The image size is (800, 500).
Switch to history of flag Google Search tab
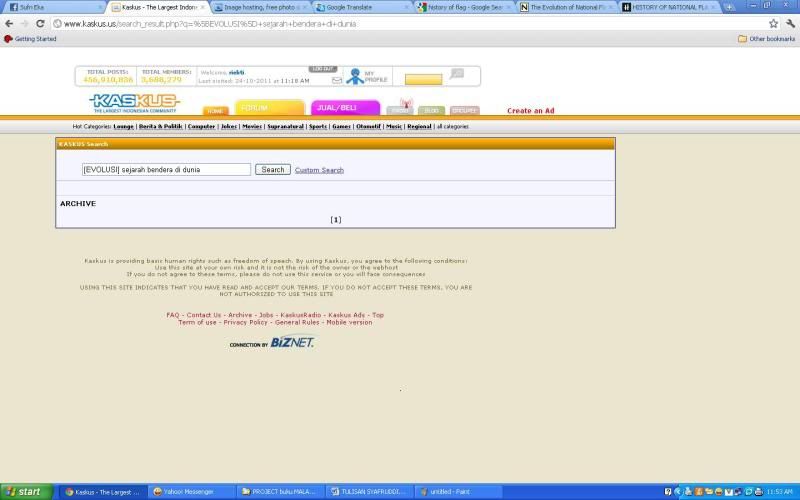[465, 7]
